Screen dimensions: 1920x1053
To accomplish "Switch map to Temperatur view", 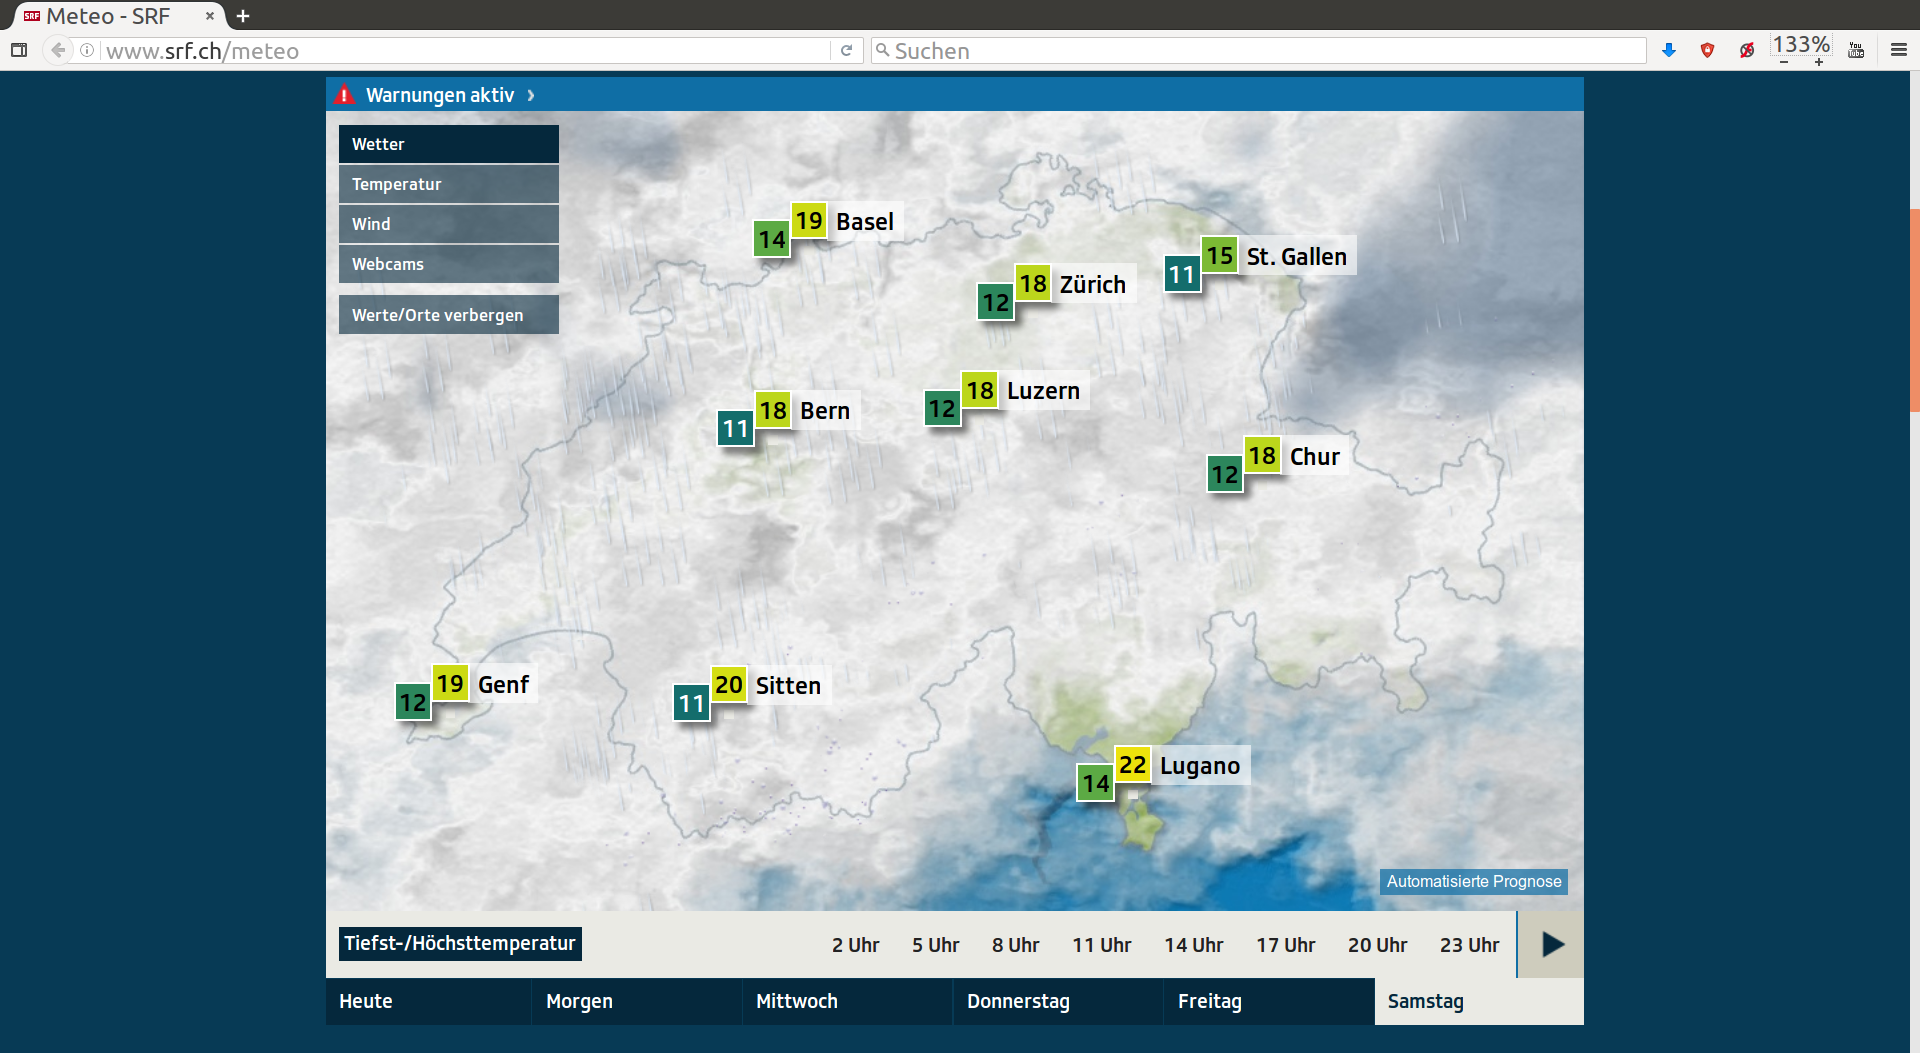I will 448,184.
